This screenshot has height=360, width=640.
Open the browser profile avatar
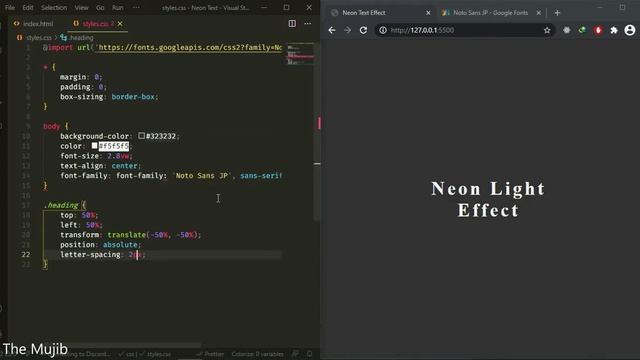point(630,30)
